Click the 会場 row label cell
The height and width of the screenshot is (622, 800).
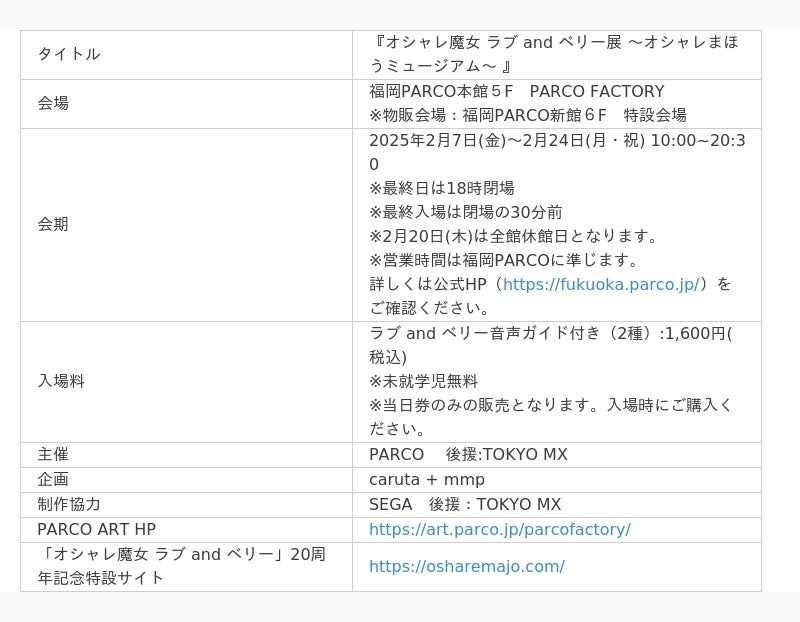[x=186, y=104]
